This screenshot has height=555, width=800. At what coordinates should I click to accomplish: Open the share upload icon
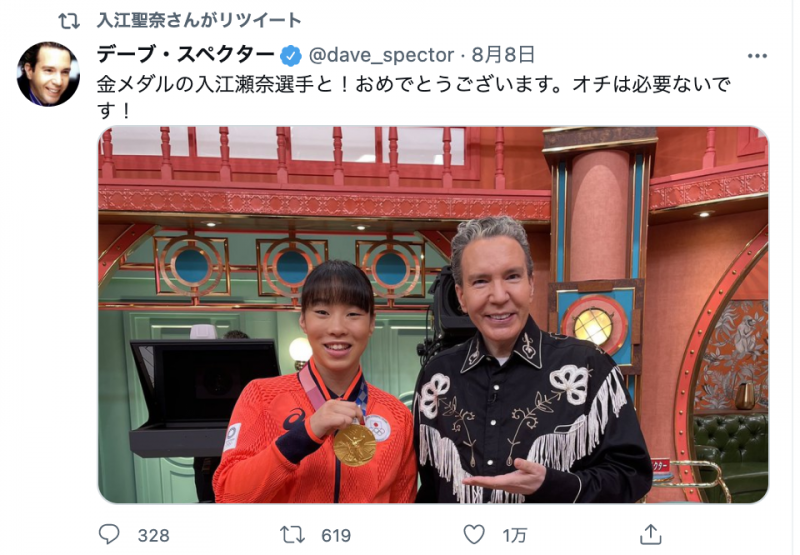coord(651,534)
